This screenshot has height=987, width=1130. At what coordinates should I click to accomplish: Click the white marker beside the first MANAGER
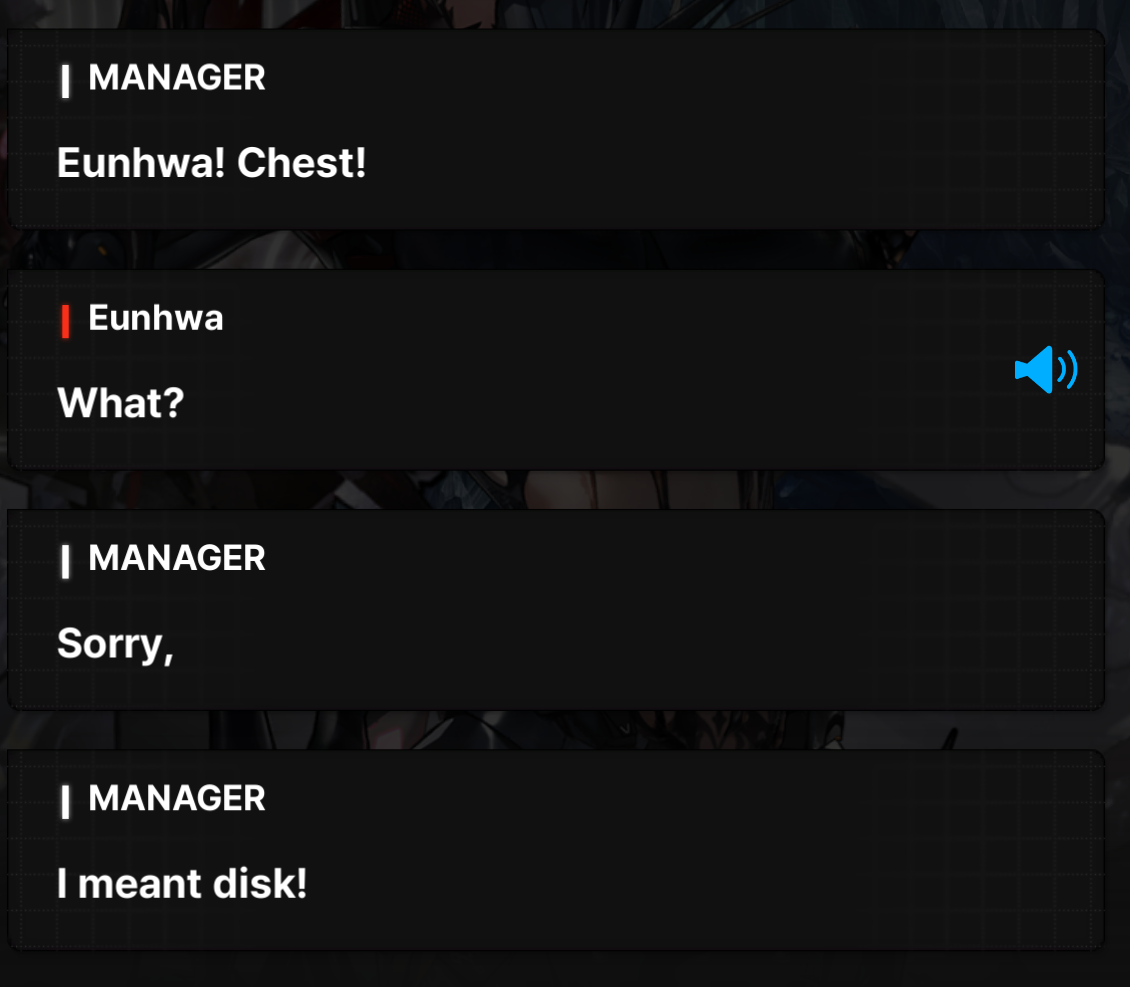(66, 81)
